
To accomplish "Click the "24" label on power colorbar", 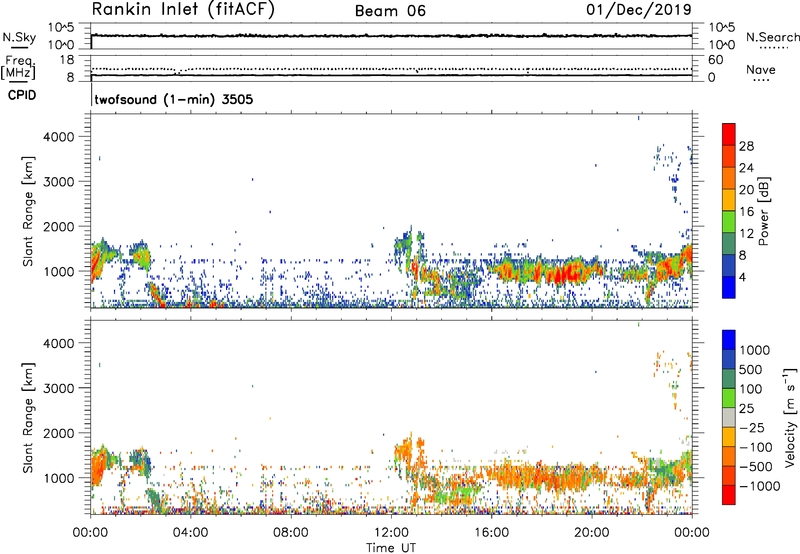I will [x=746, y=168].
